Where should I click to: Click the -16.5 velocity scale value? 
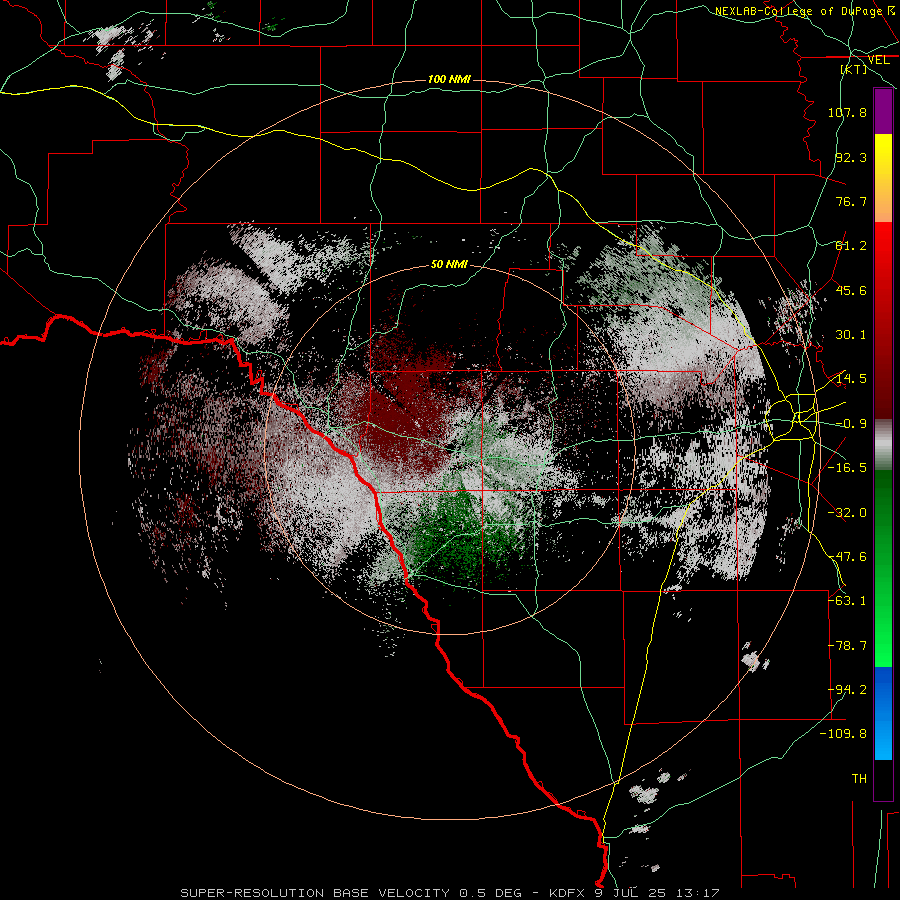pyautogui.click(x=847, y=468)
